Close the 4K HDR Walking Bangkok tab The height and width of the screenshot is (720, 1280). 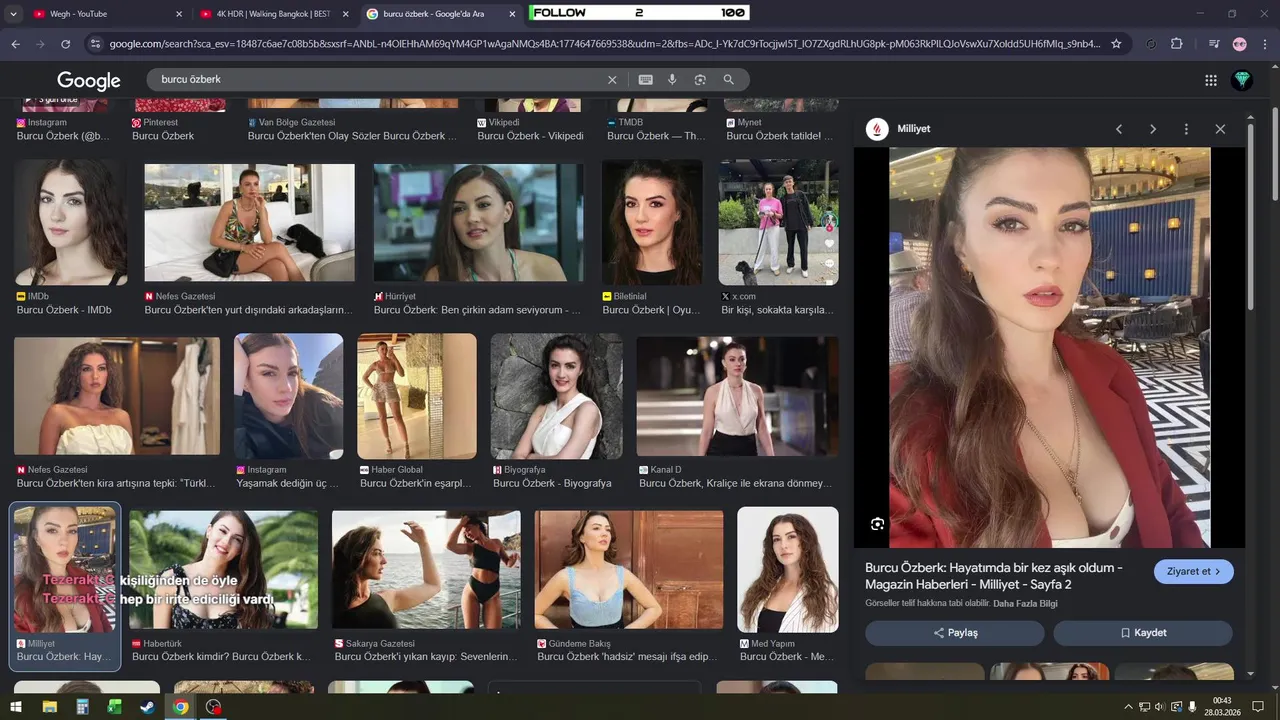[346, 14]
